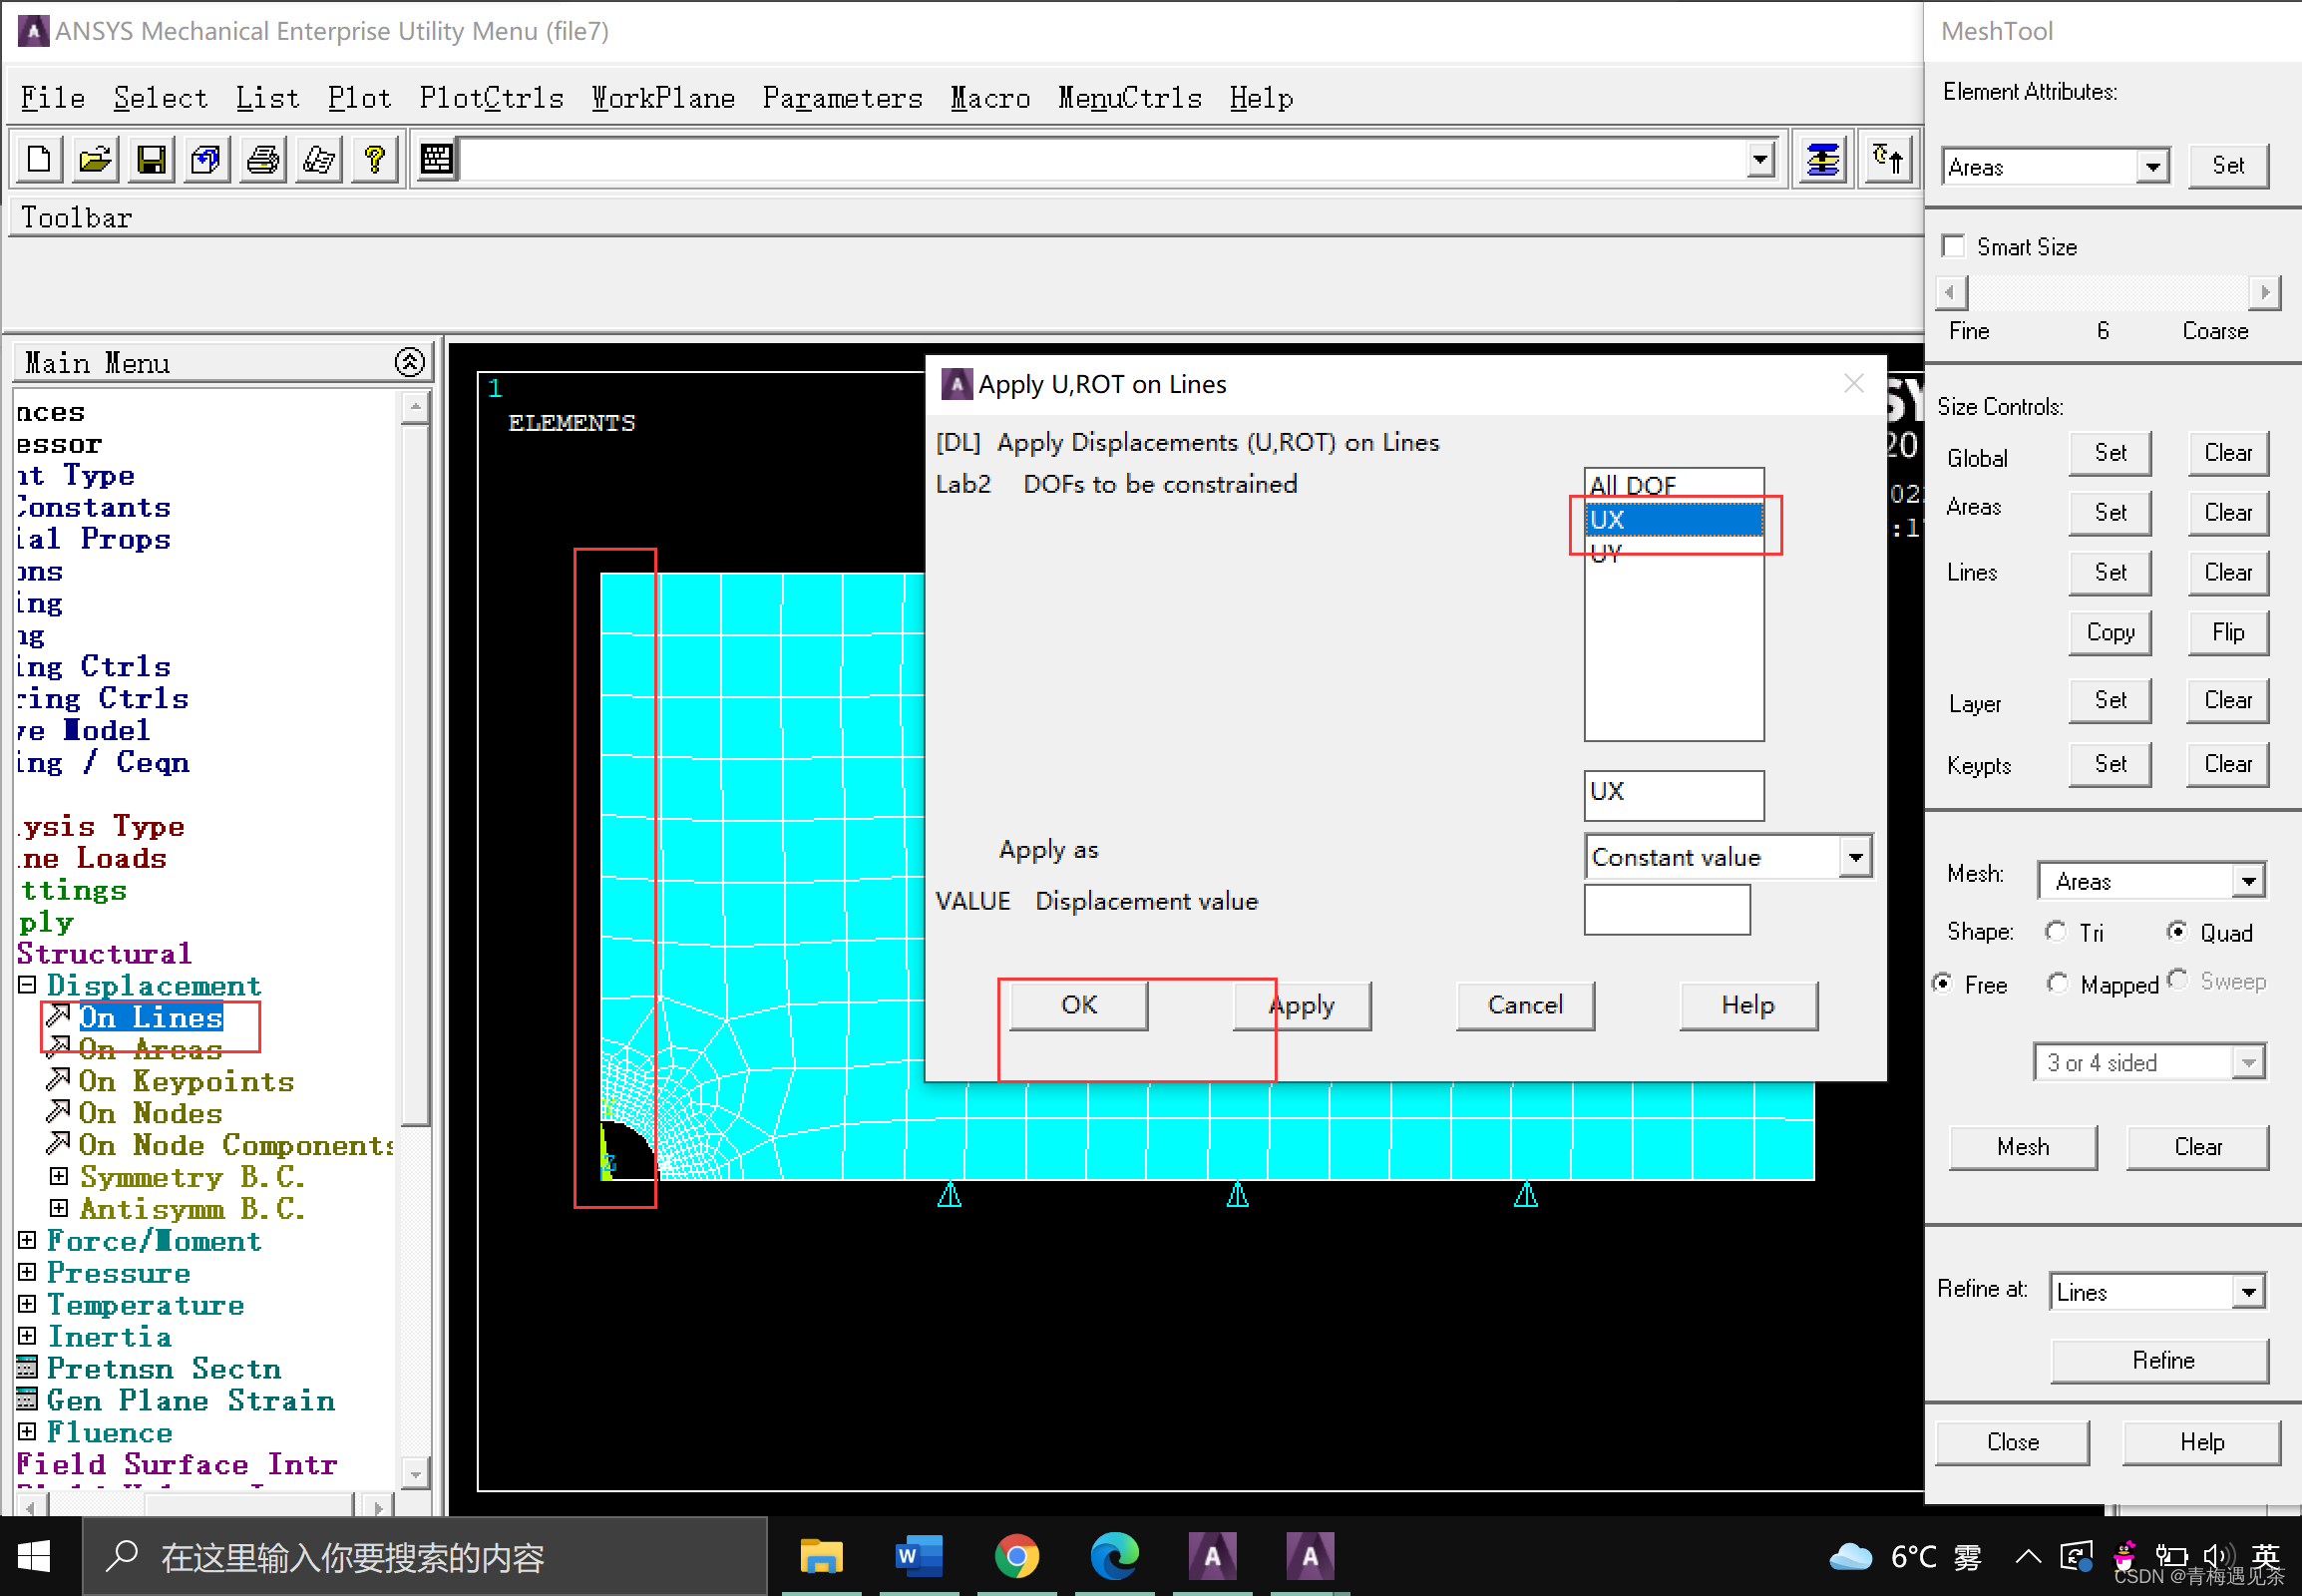Click the Print toolbar icon
The width and height of the screenshot is (2302, 1596).
click(263, 159)
